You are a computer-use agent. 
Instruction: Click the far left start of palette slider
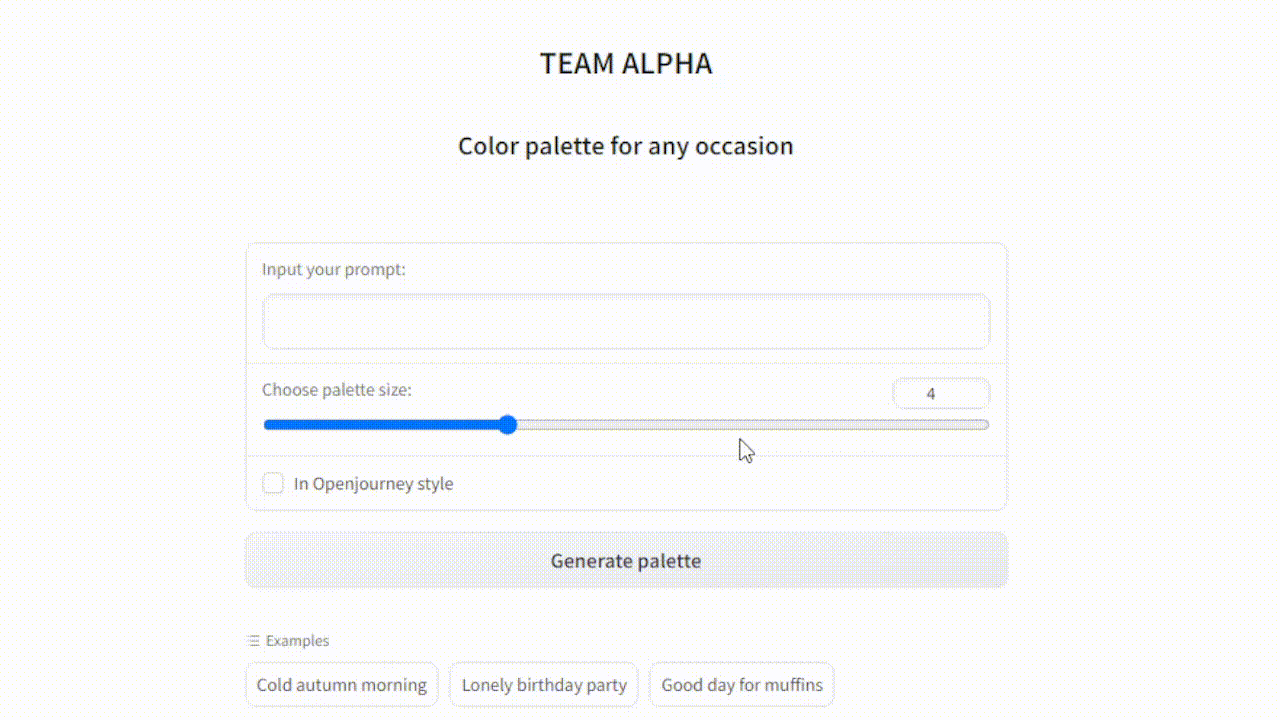point(267,425)
